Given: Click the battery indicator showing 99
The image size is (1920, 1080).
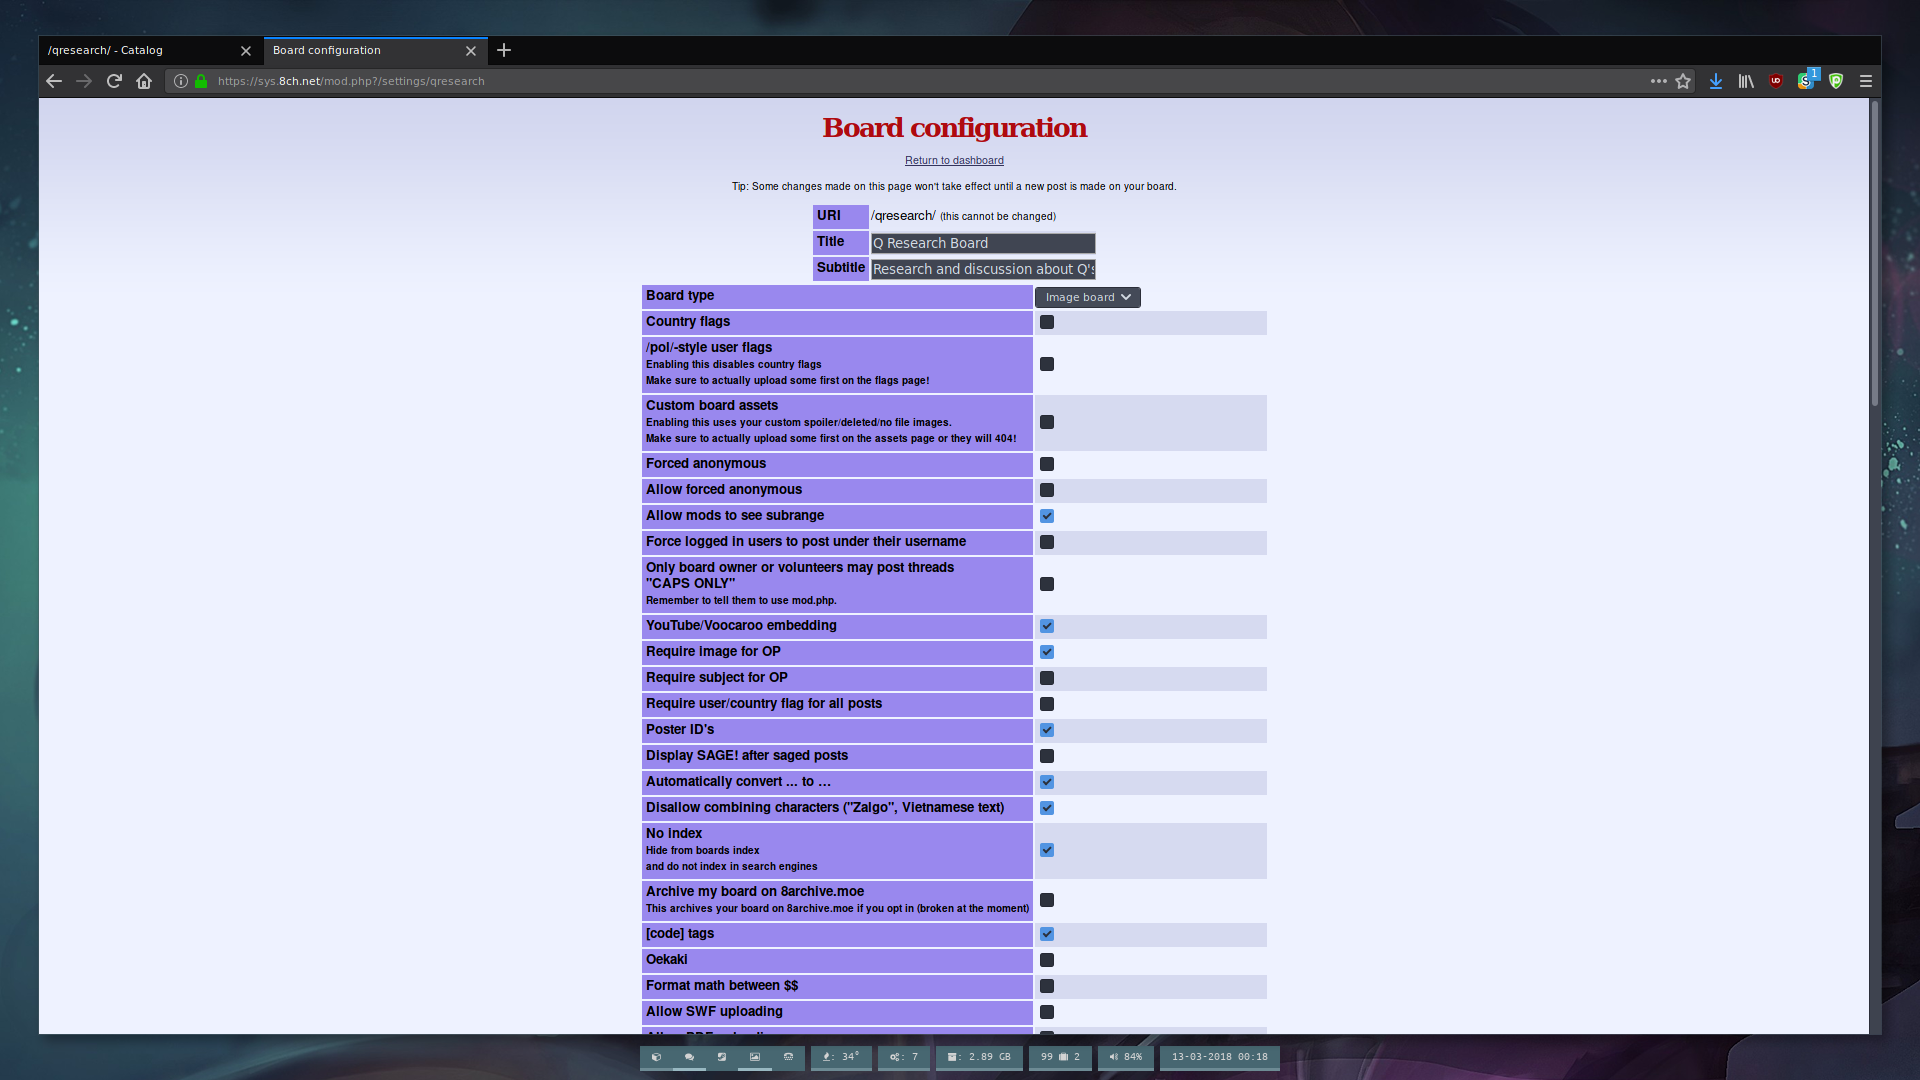Looking at the screenshot, I should 1060,1057.
